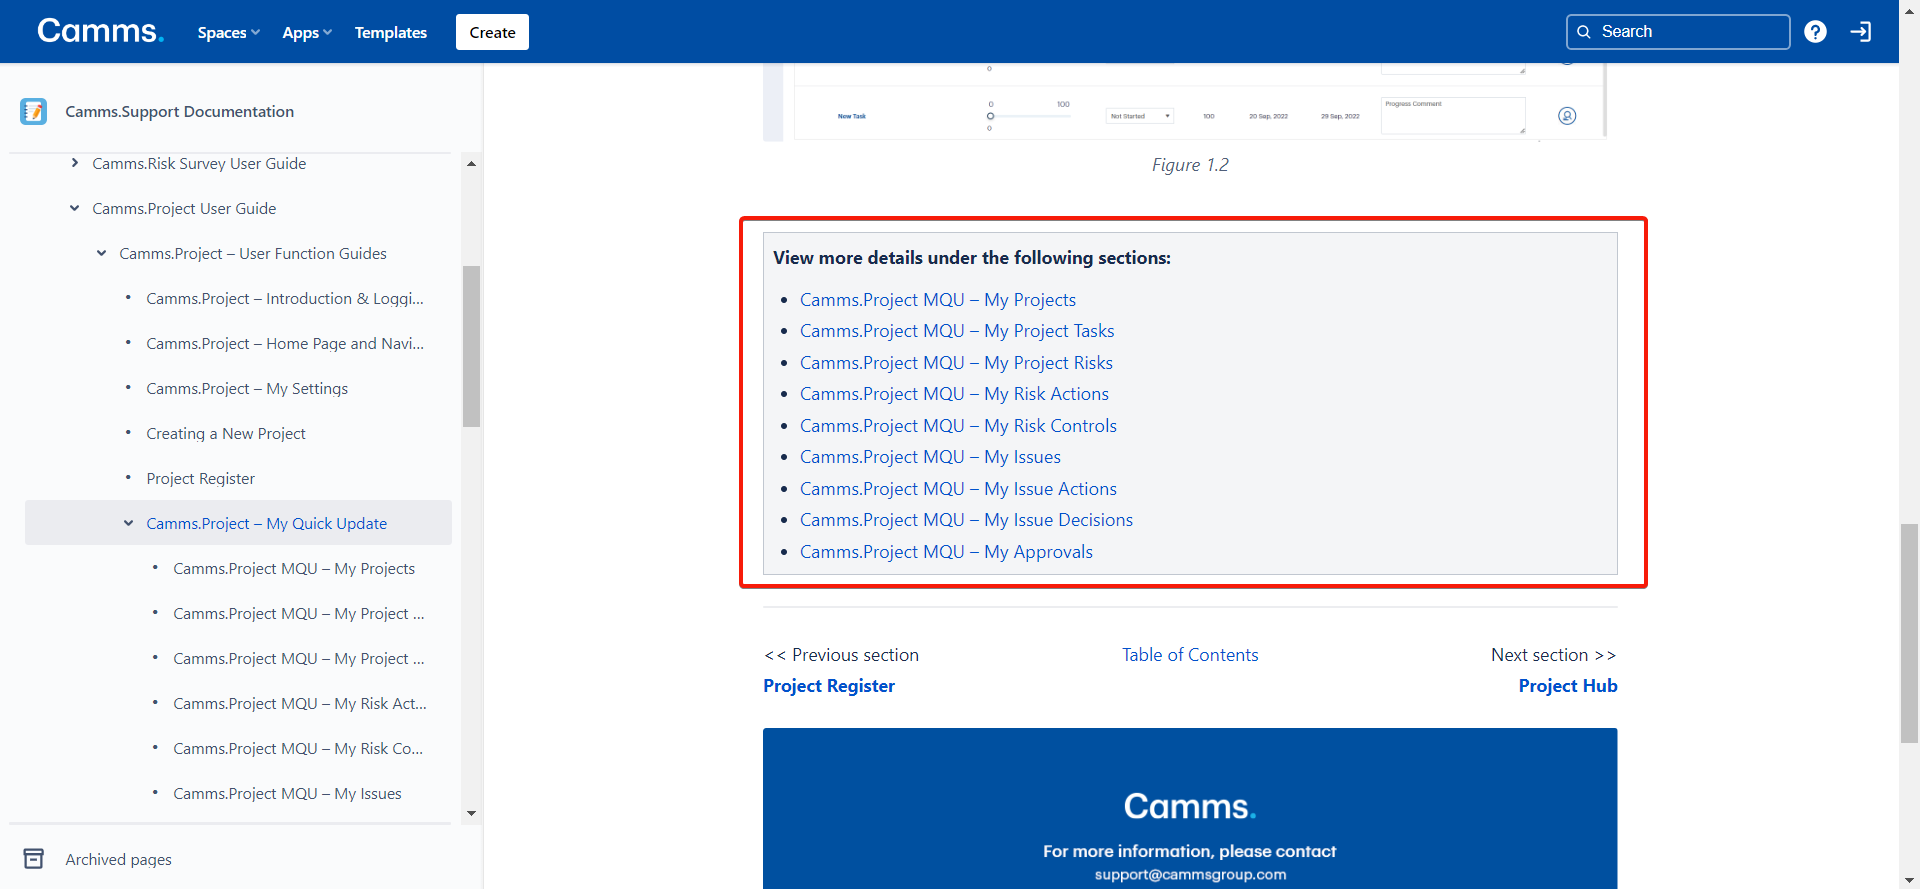The width and height of the screenshot is (1920, 889).
Task: Open sidebar Camms.Project MQU – My Risk Act...
Action: [x=300, y=703]
